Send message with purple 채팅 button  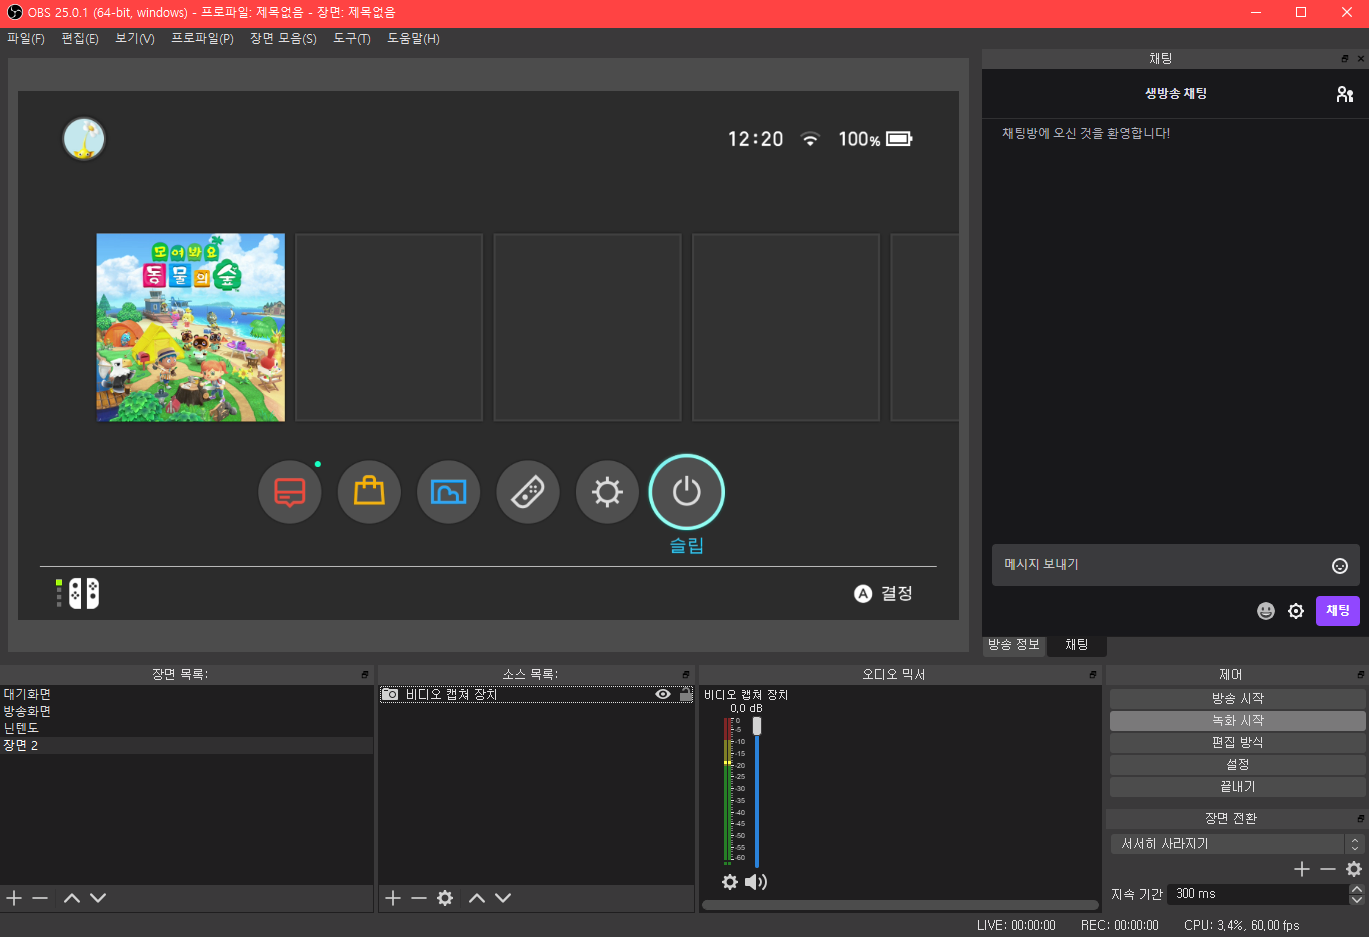(x=1338, y=611)
